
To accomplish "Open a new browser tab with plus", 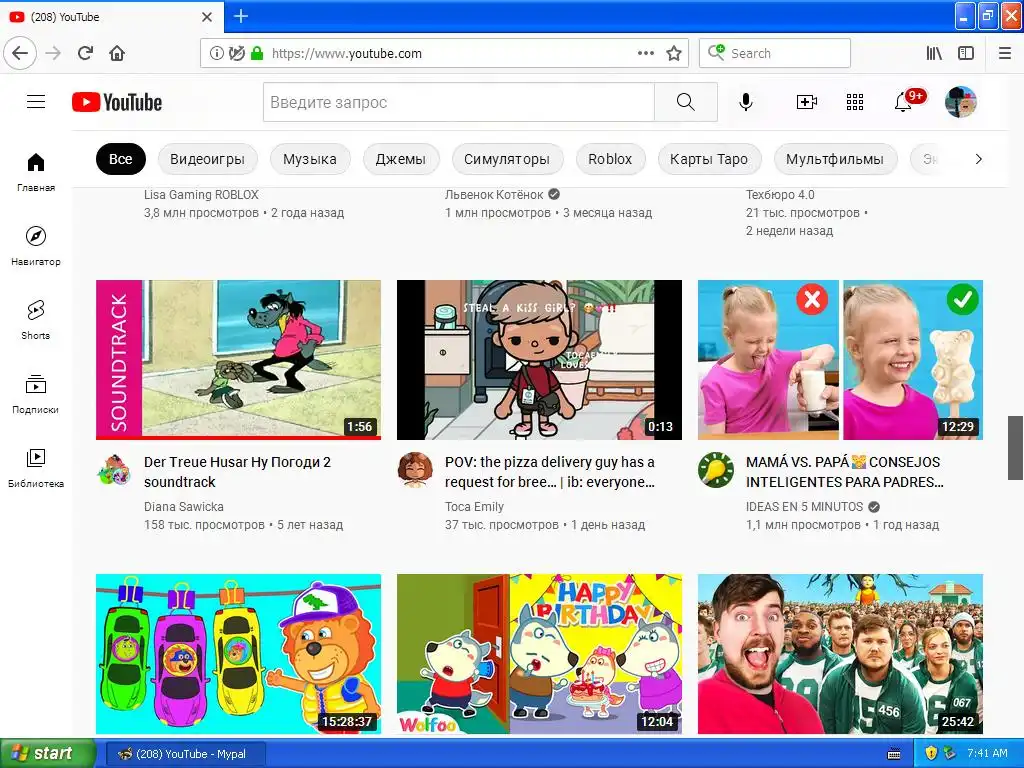I will 241,16.
